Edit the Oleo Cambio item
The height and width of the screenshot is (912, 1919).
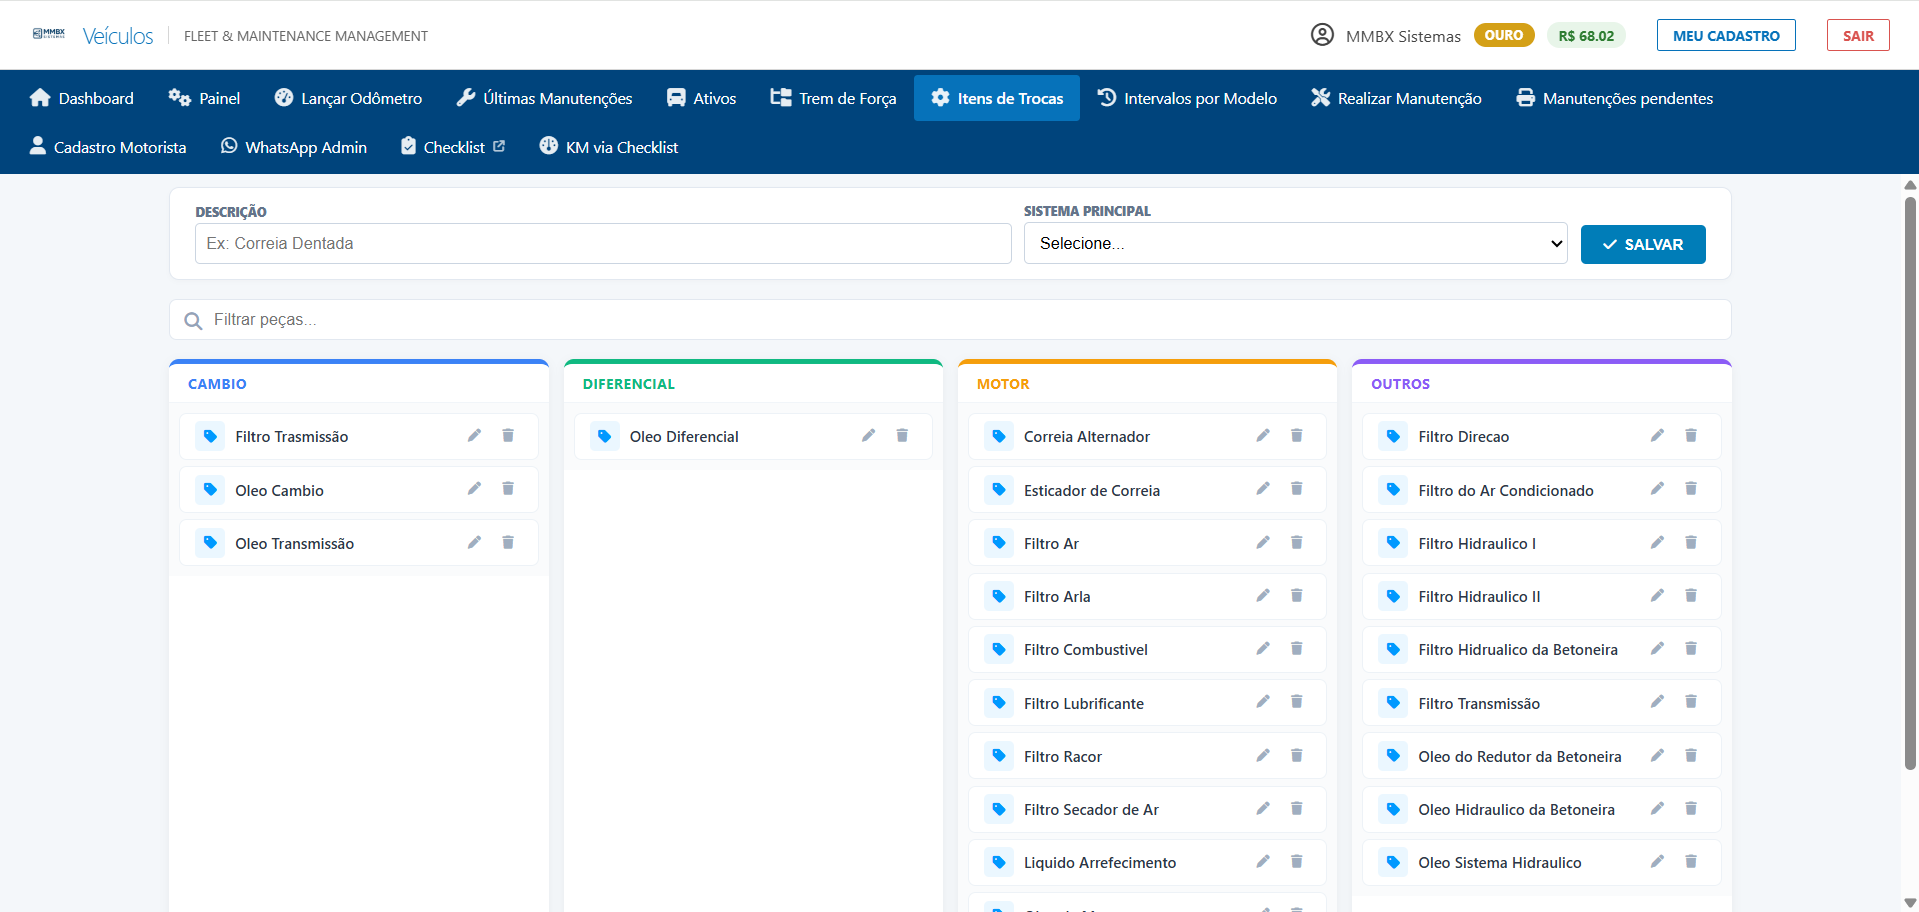(x=474, y=489)
